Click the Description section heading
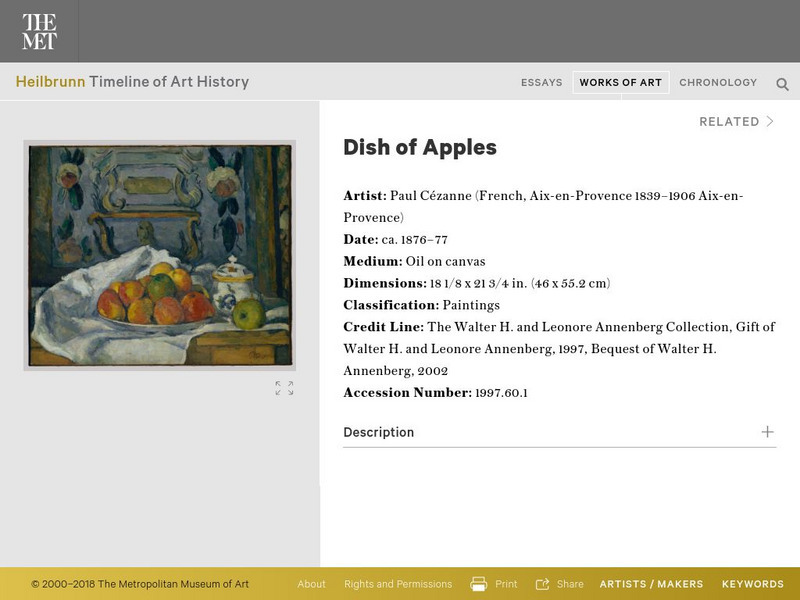800x600 pixels. pyautogui.click(x=378, y=432)
